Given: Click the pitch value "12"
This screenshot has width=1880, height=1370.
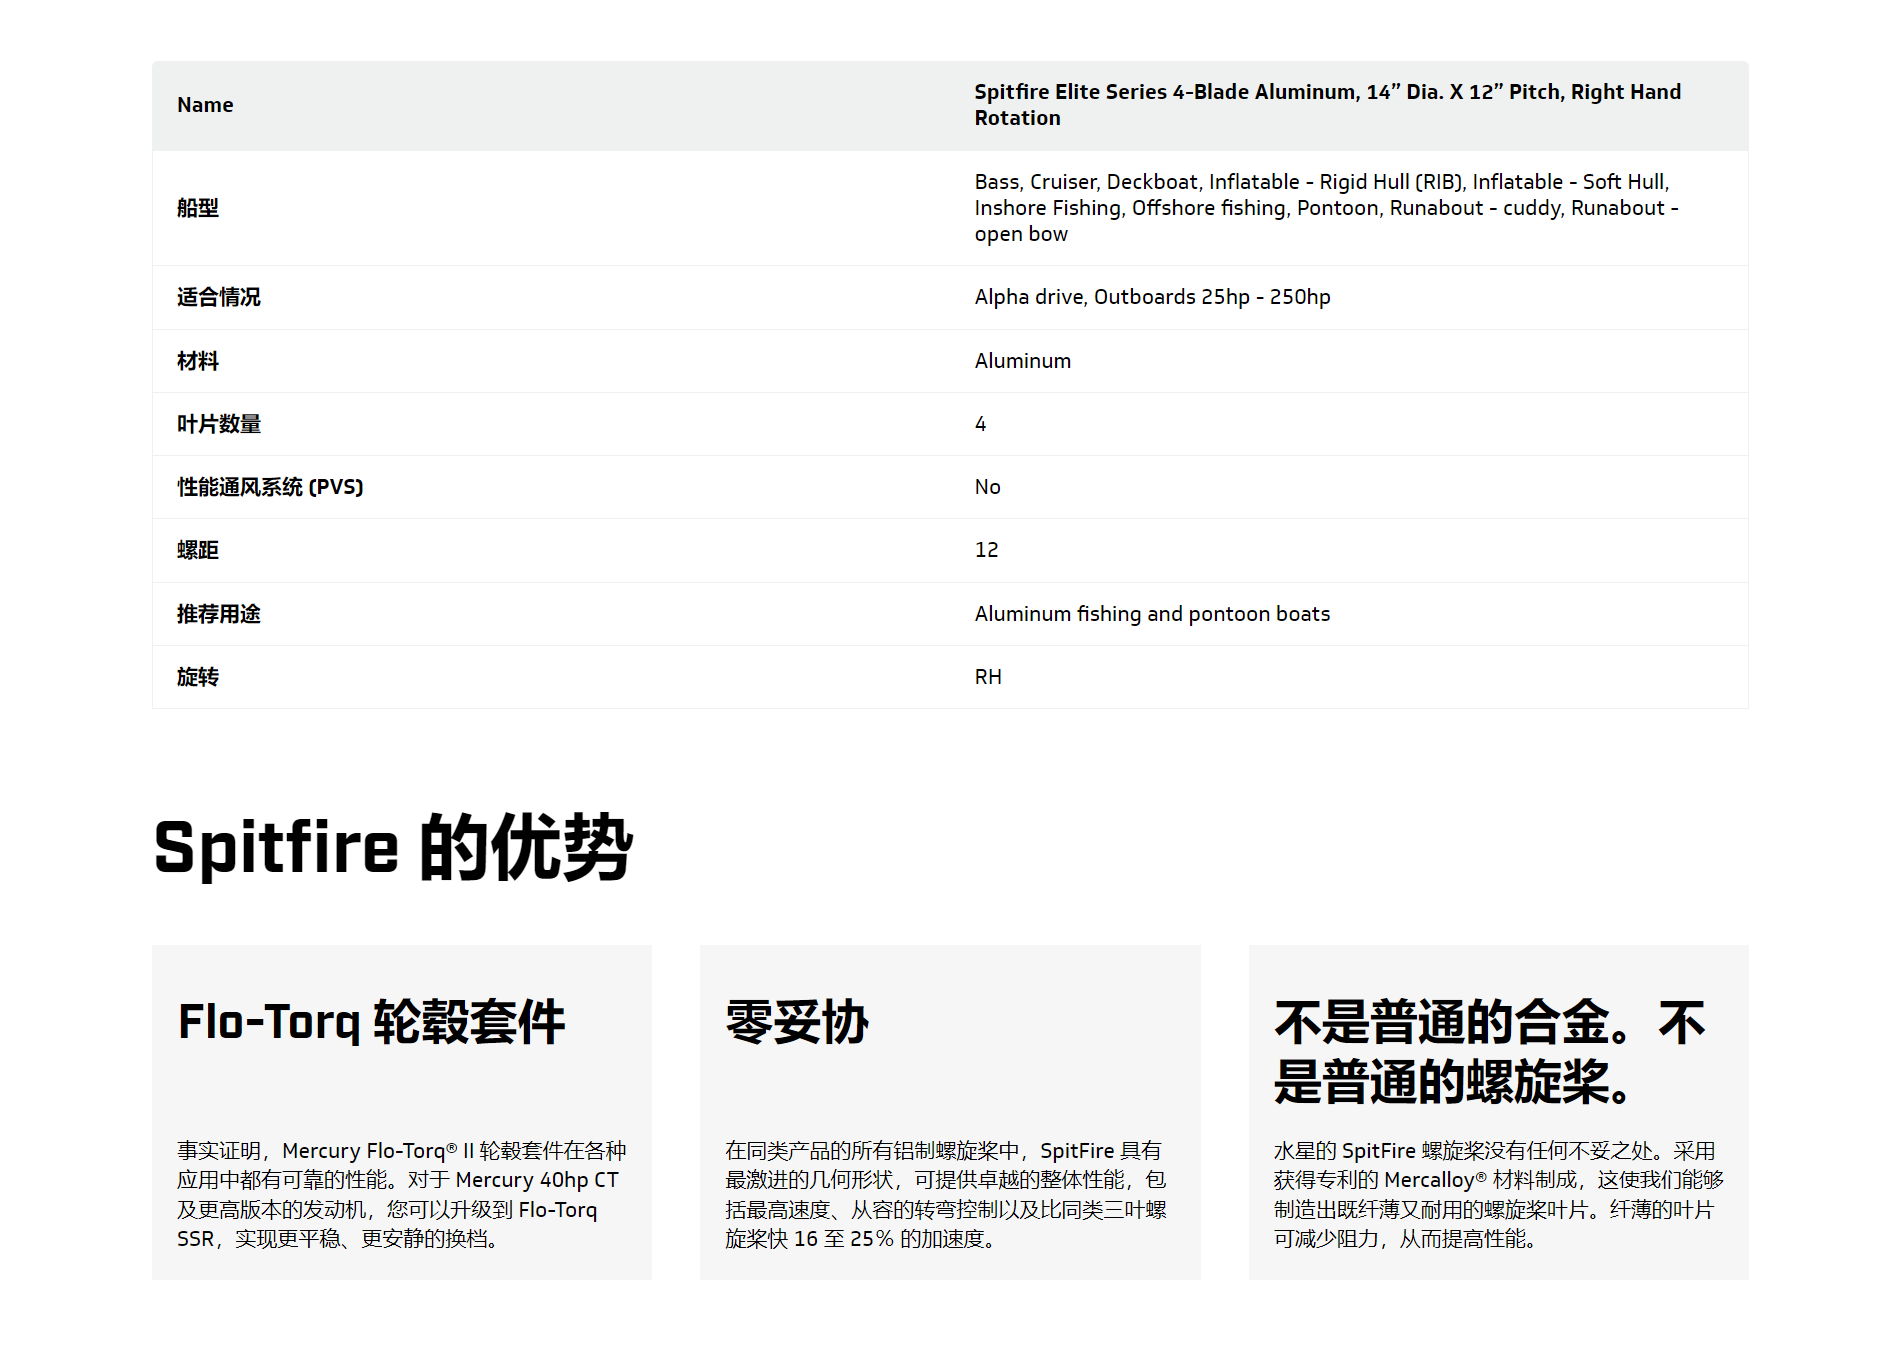Looking at the screenshot, I should (986, 550).
